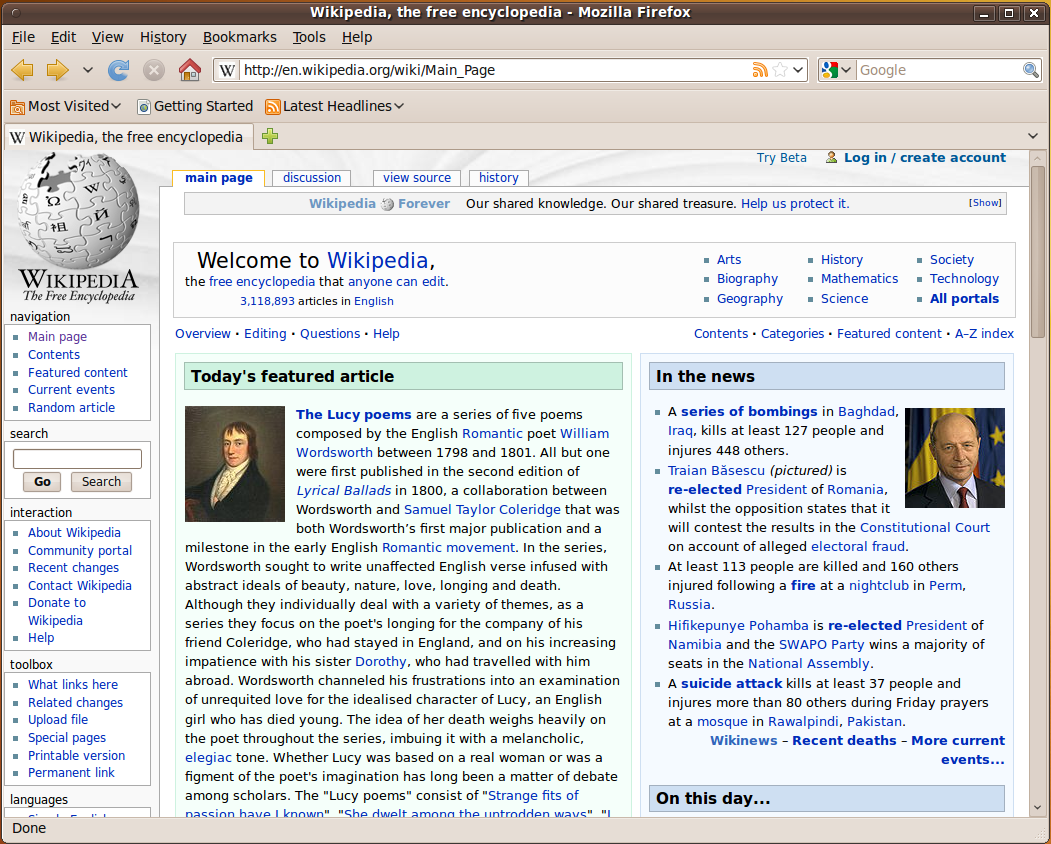Click the Back arrow navigation button
Image resolution: width=1051 pixels, height=844 pixels.
click(22, 70)
